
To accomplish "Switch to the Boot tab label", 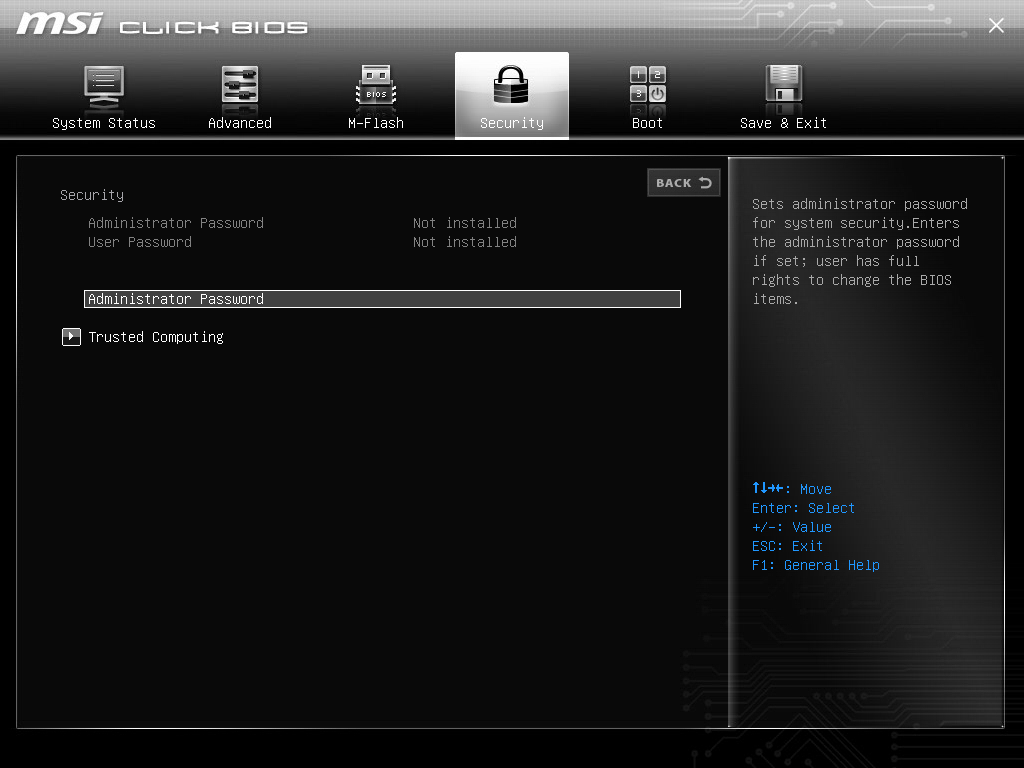I will pos(647,123).
